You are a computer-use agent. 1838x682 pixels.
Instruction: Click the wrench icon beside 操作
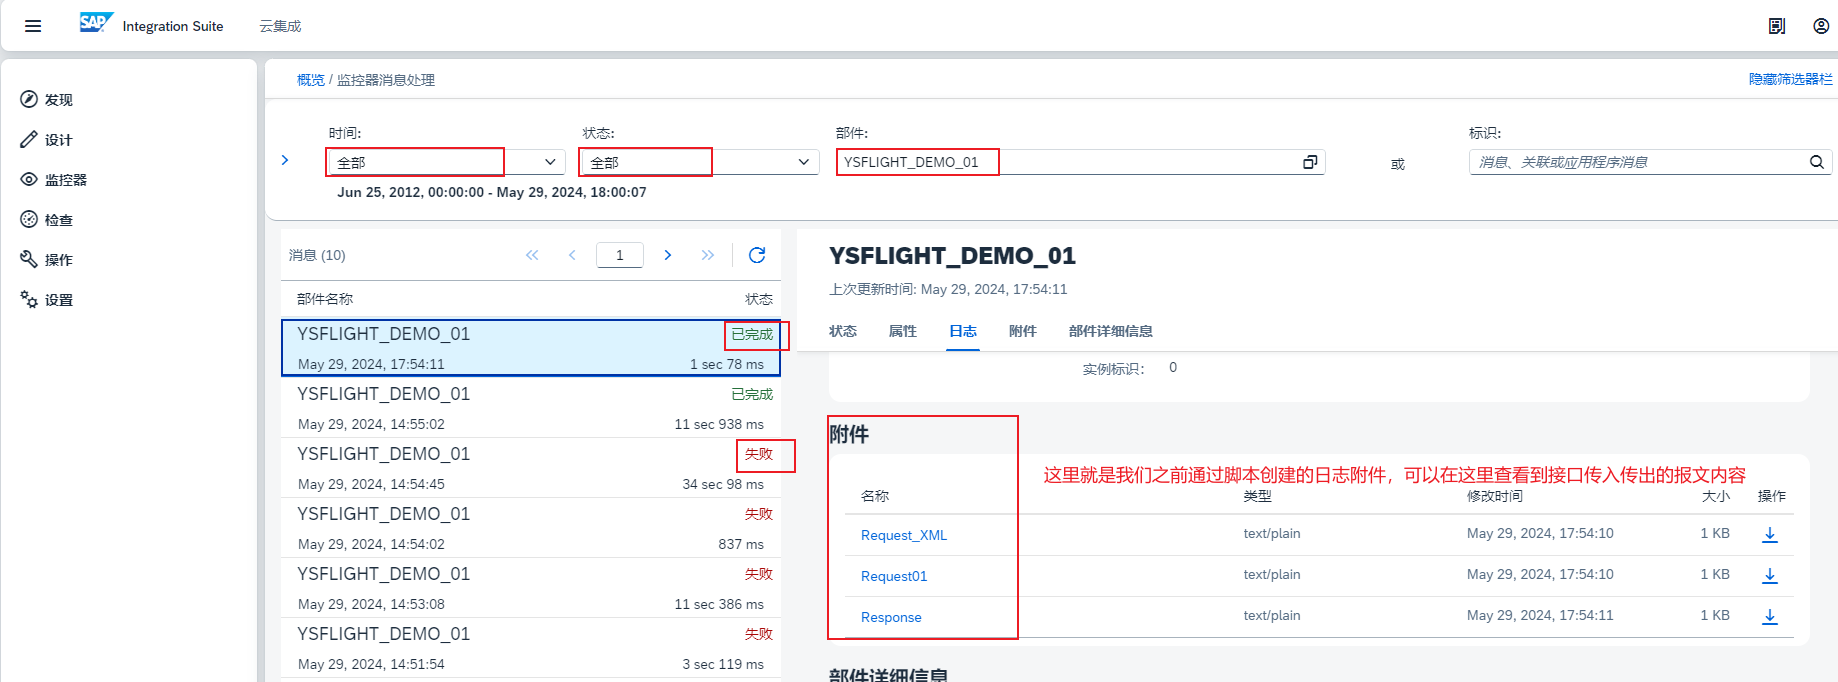(29, 259)
